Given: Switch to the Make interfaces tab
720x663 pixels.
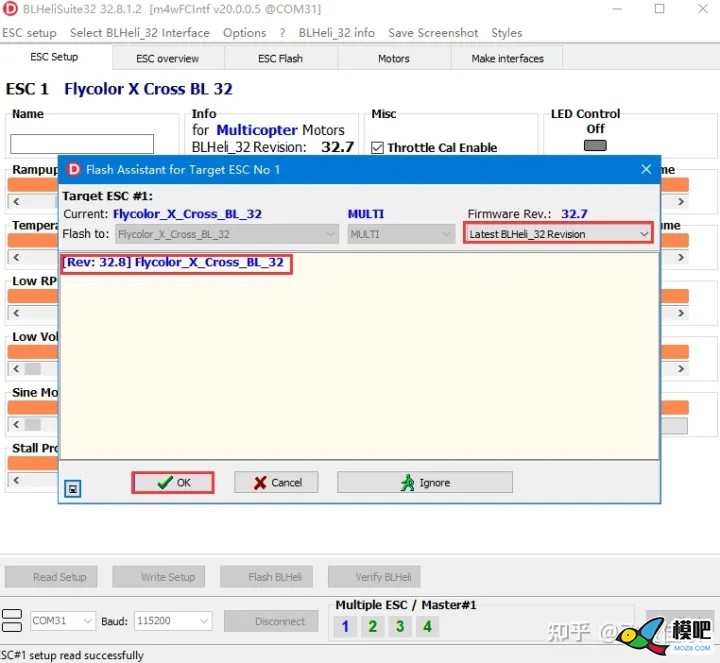Looking at the screenshot, I should point(507,58).
